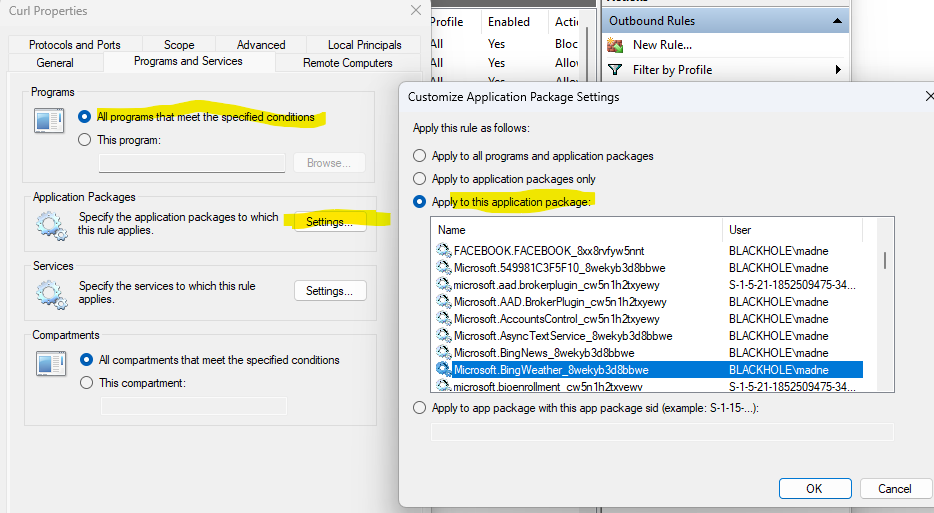Open Services Settings button
The image size is (934, 513).
pyautogui.click(x=330, y=291)
